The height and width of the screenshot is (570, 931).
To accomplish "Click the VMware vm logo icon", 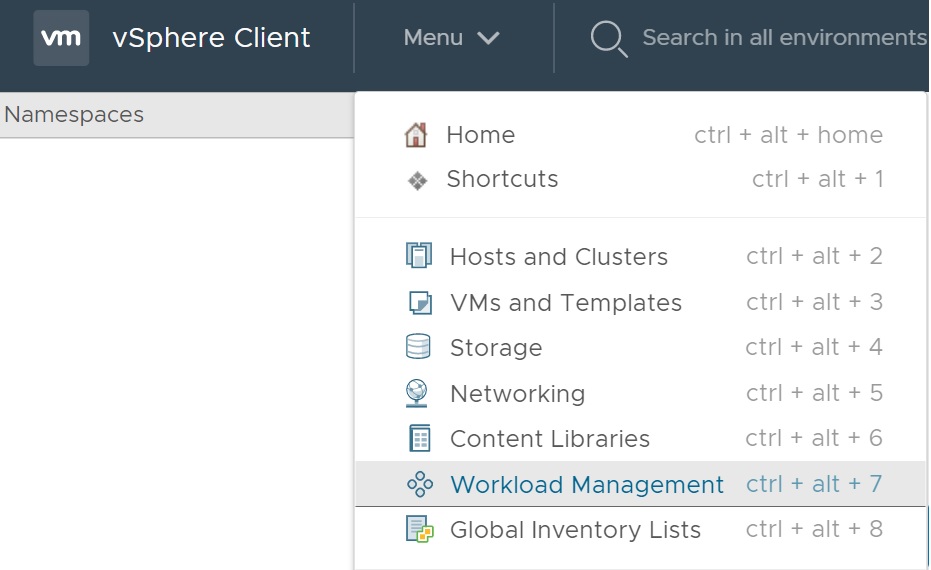I will pos(61,38).
